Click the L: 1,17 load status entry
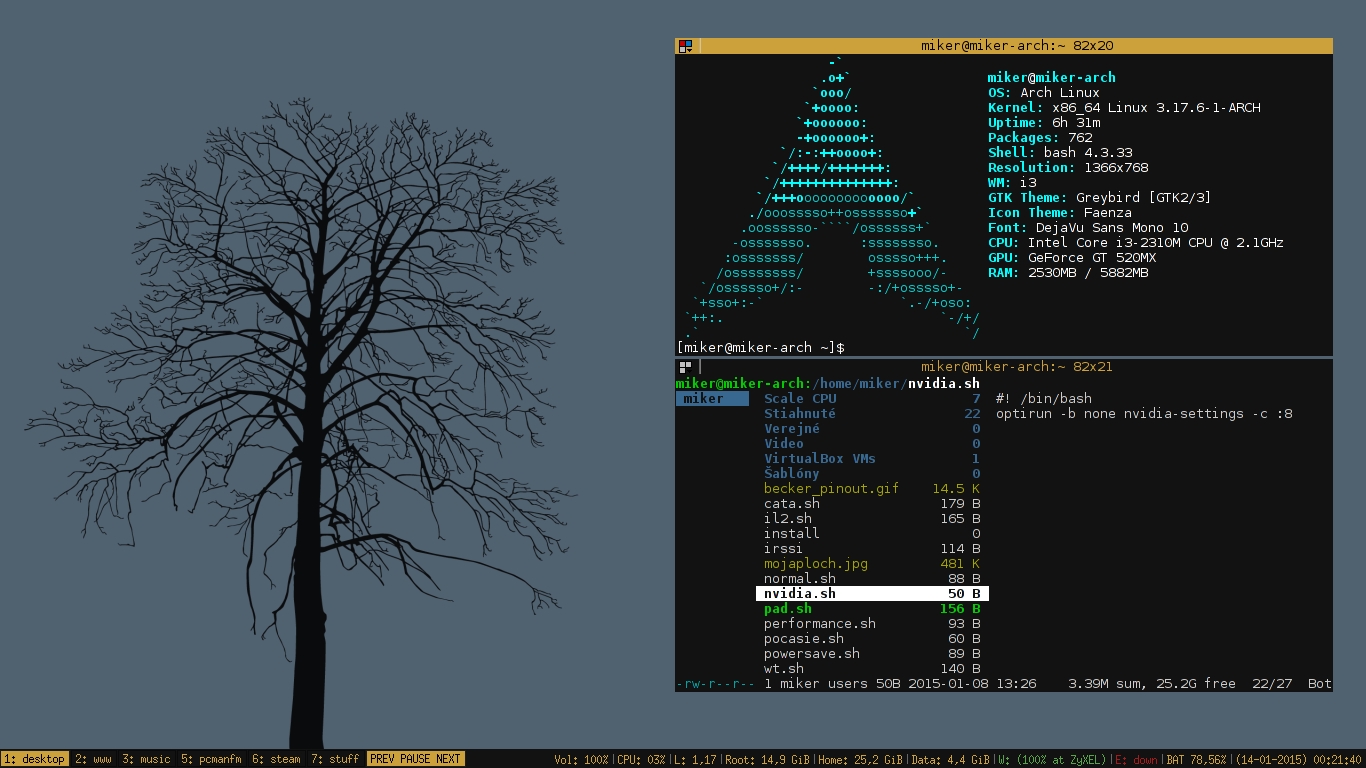 pos(695,760)
